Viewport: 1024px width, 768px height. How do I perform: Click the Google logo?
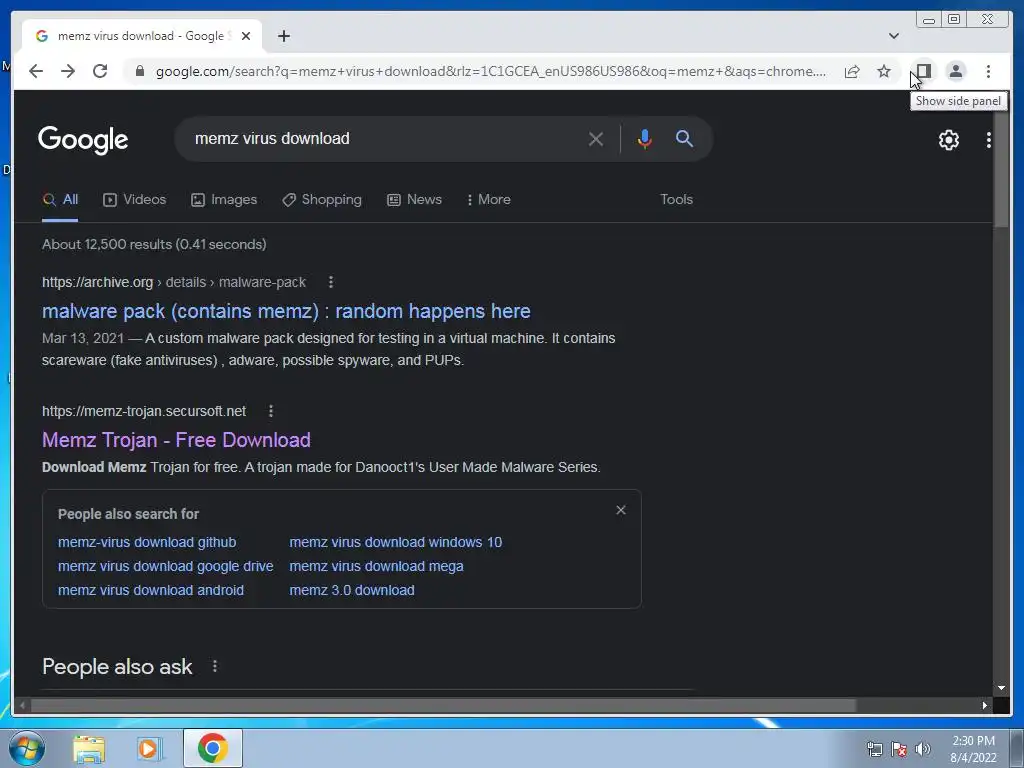(x=83, y=139)
